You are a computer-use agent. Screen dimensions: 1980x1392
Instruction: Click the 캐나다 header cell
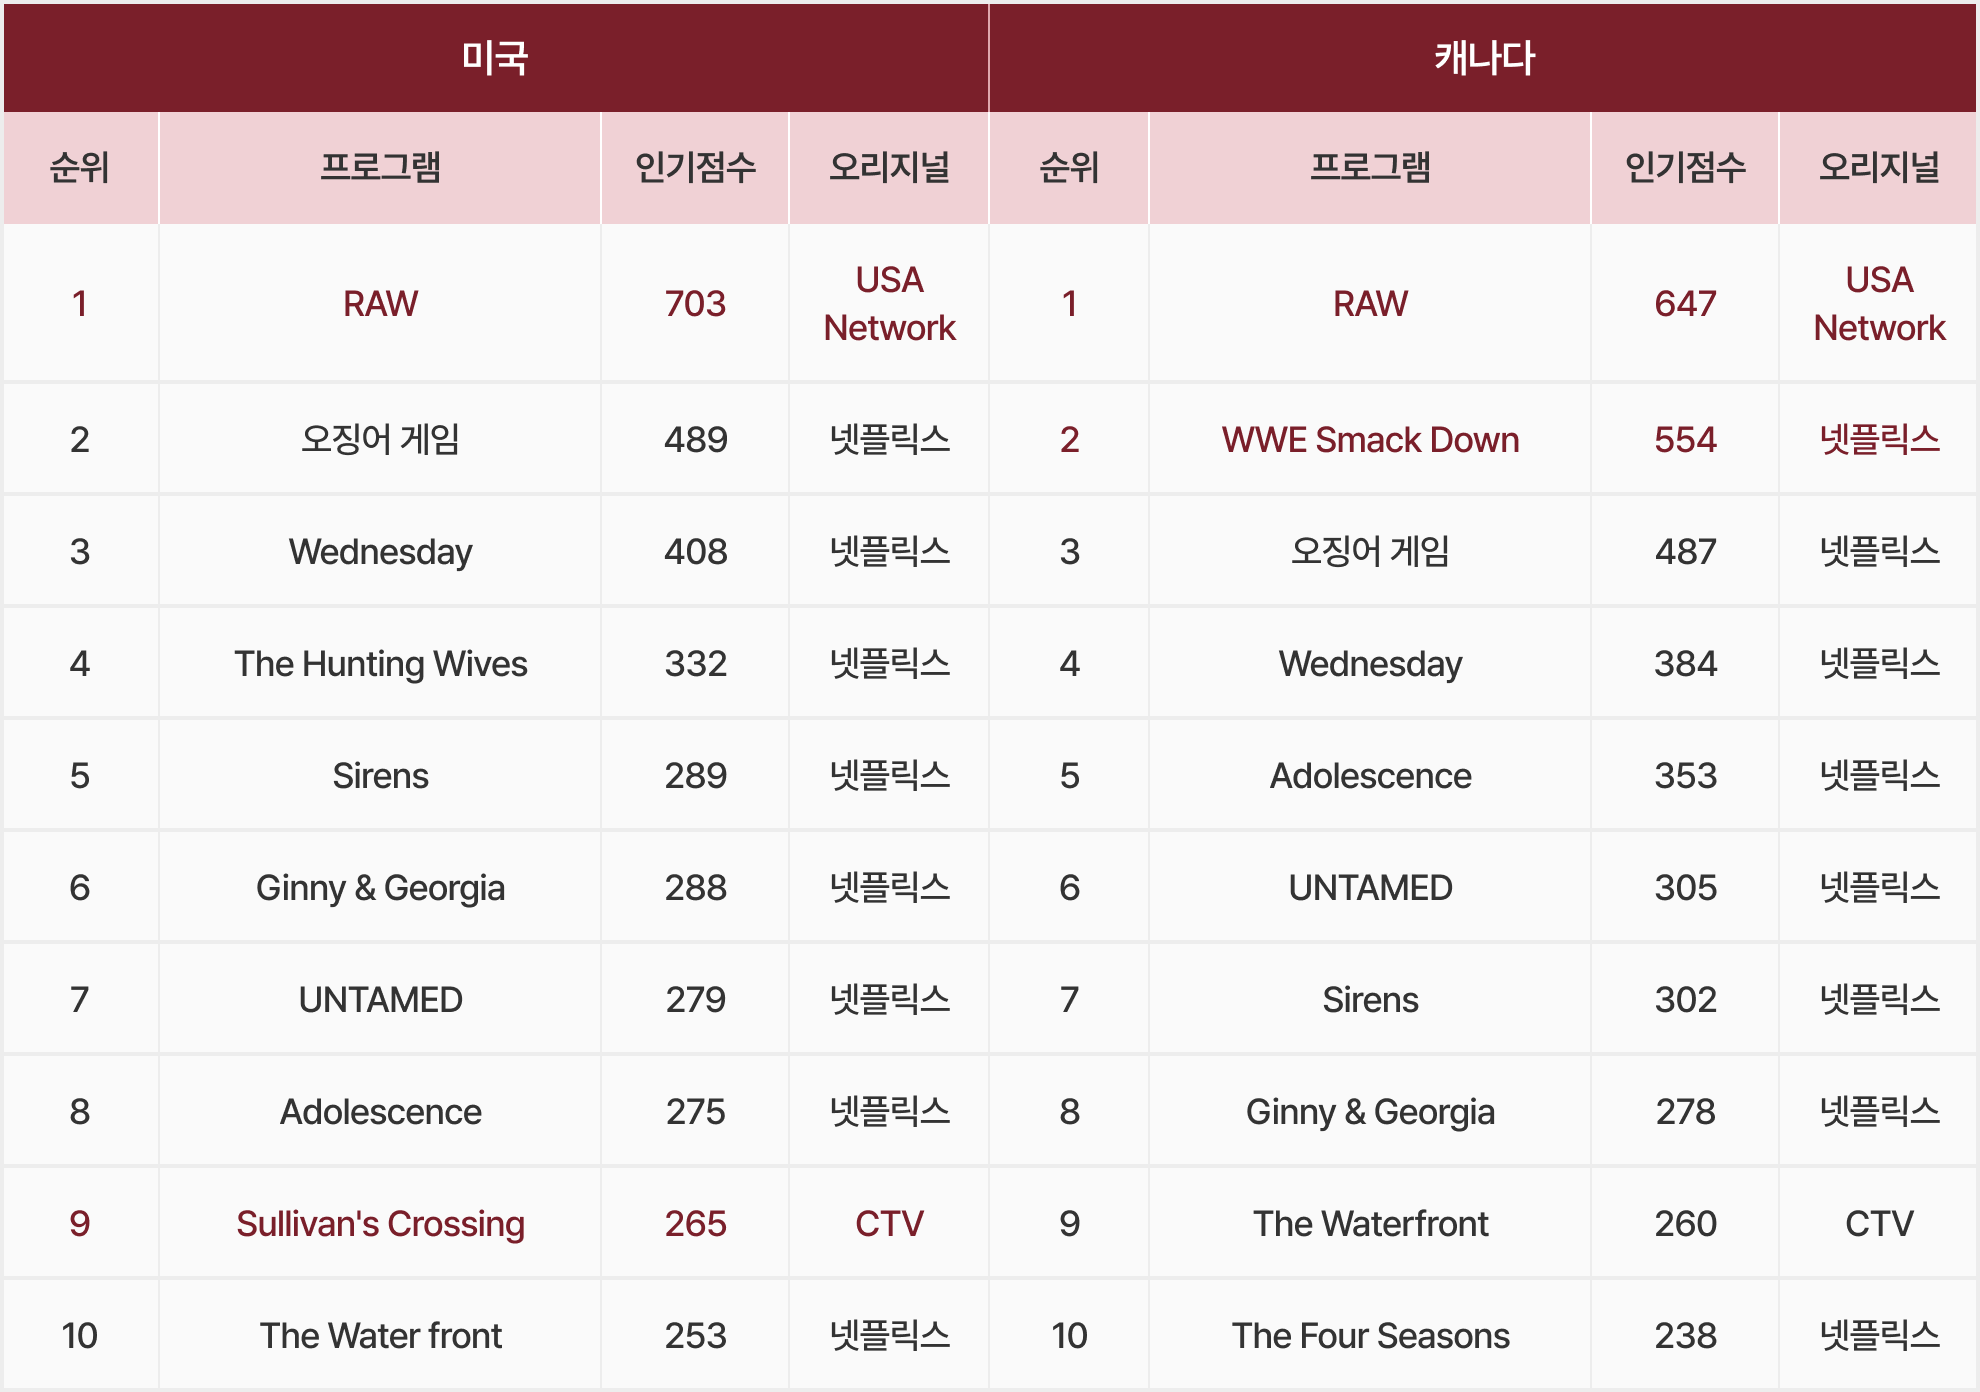click(x=1483, y=58)
